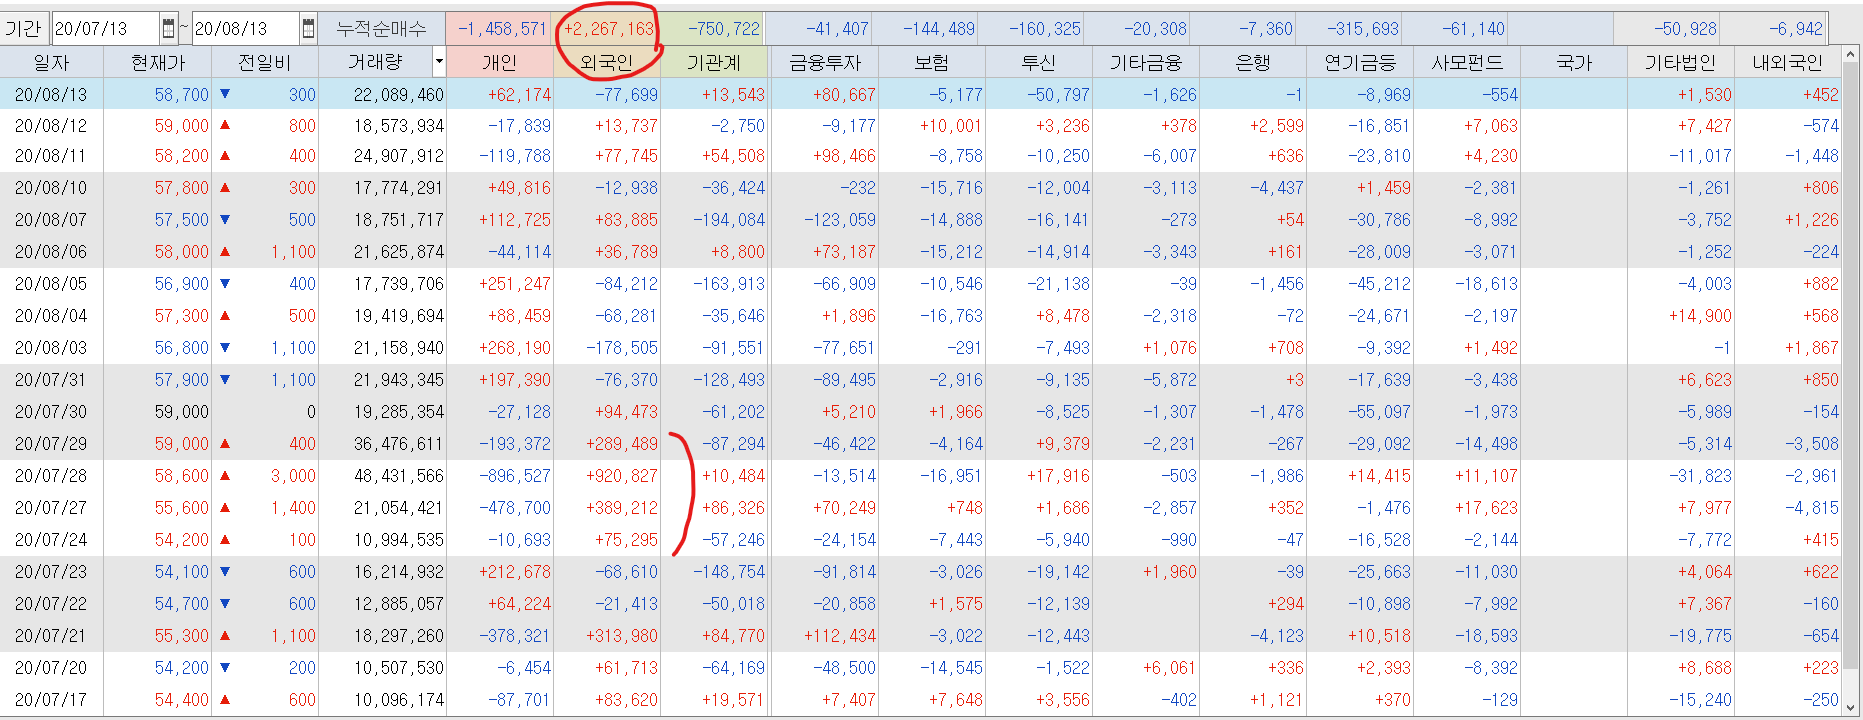The height and width of the screenshot is (720, 1863).
Task: Click 기타금융 value +6,061
Action: [1170, 668]
